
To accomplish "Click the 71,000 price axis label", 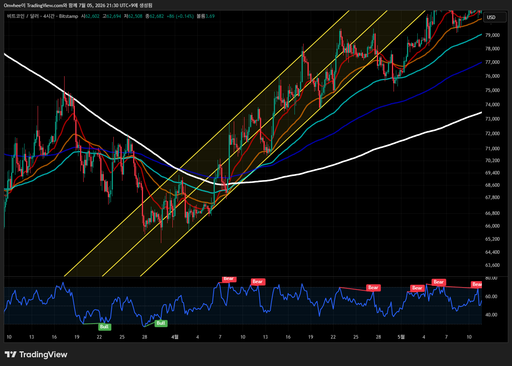I will coord(492,148).
